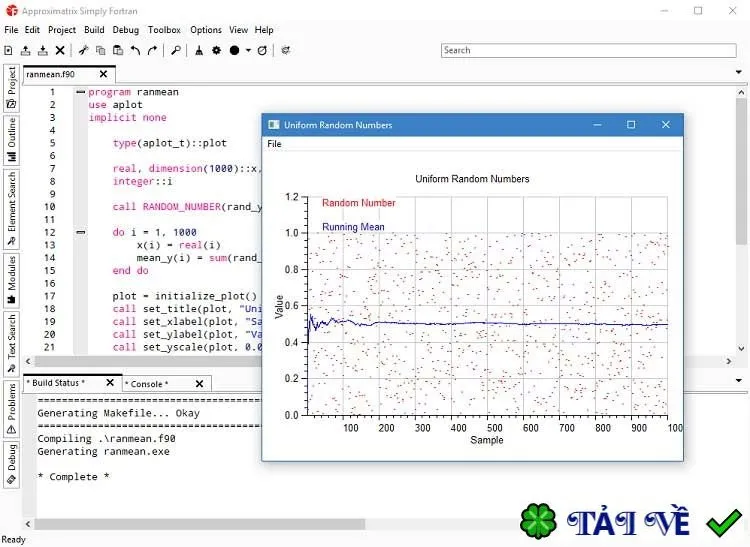This screenshot has width=750, height=547.
Task: Click the cut scissors toolbar icon
Action: pos(83,50)
